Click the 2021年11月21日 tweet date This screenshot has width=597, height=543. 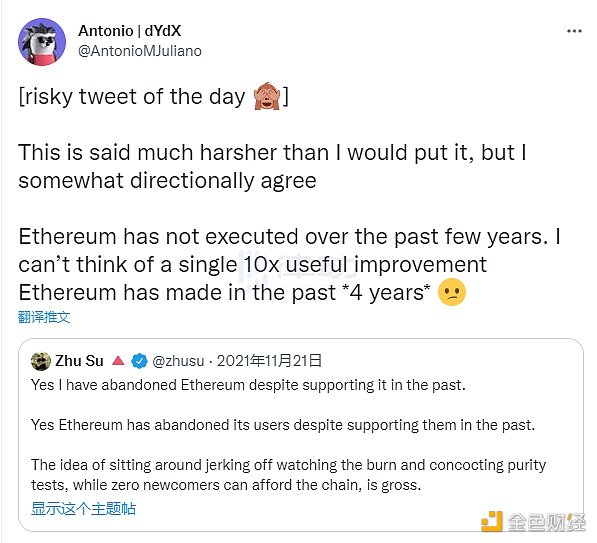point(270,361)
